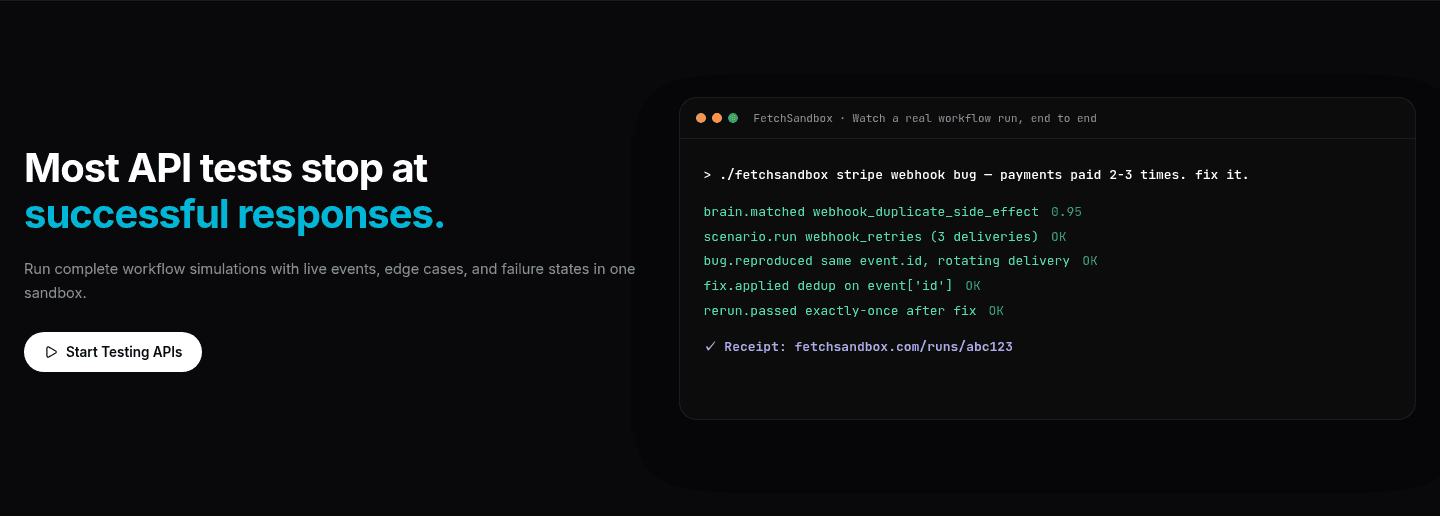Click the play icon in Start Testing APIs
Screen dimensions: 1440x516
tap(51, 352)
